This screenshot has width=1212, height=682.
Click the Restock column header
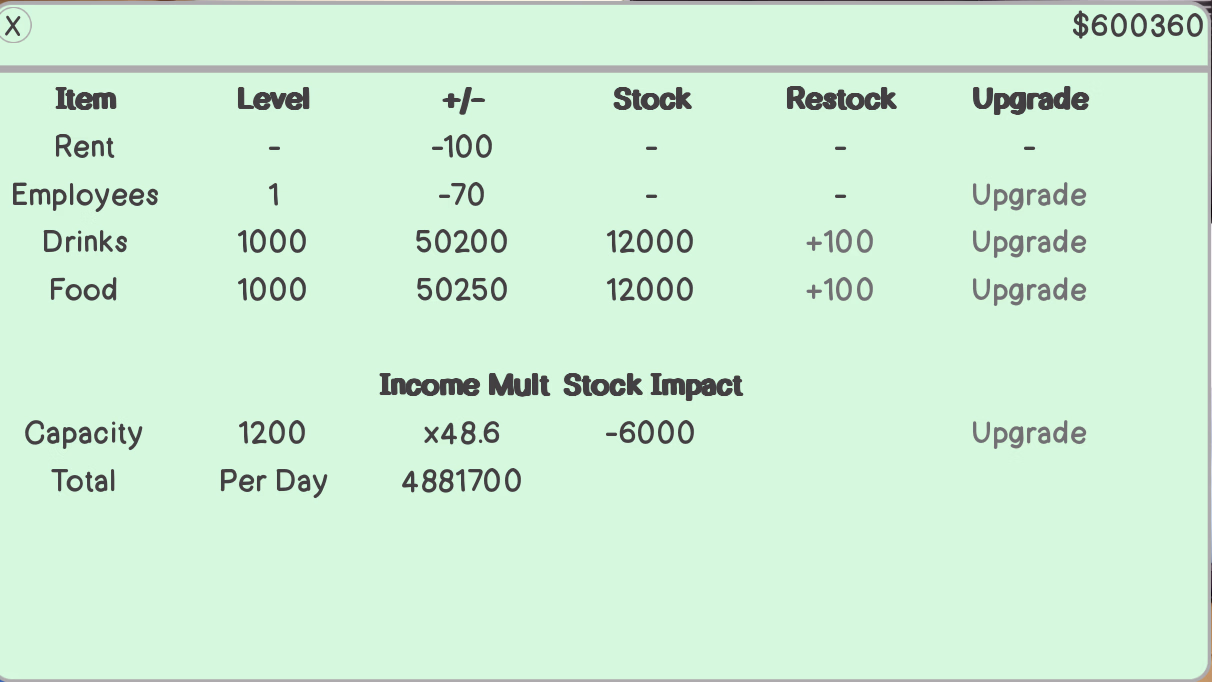(841, 99)
